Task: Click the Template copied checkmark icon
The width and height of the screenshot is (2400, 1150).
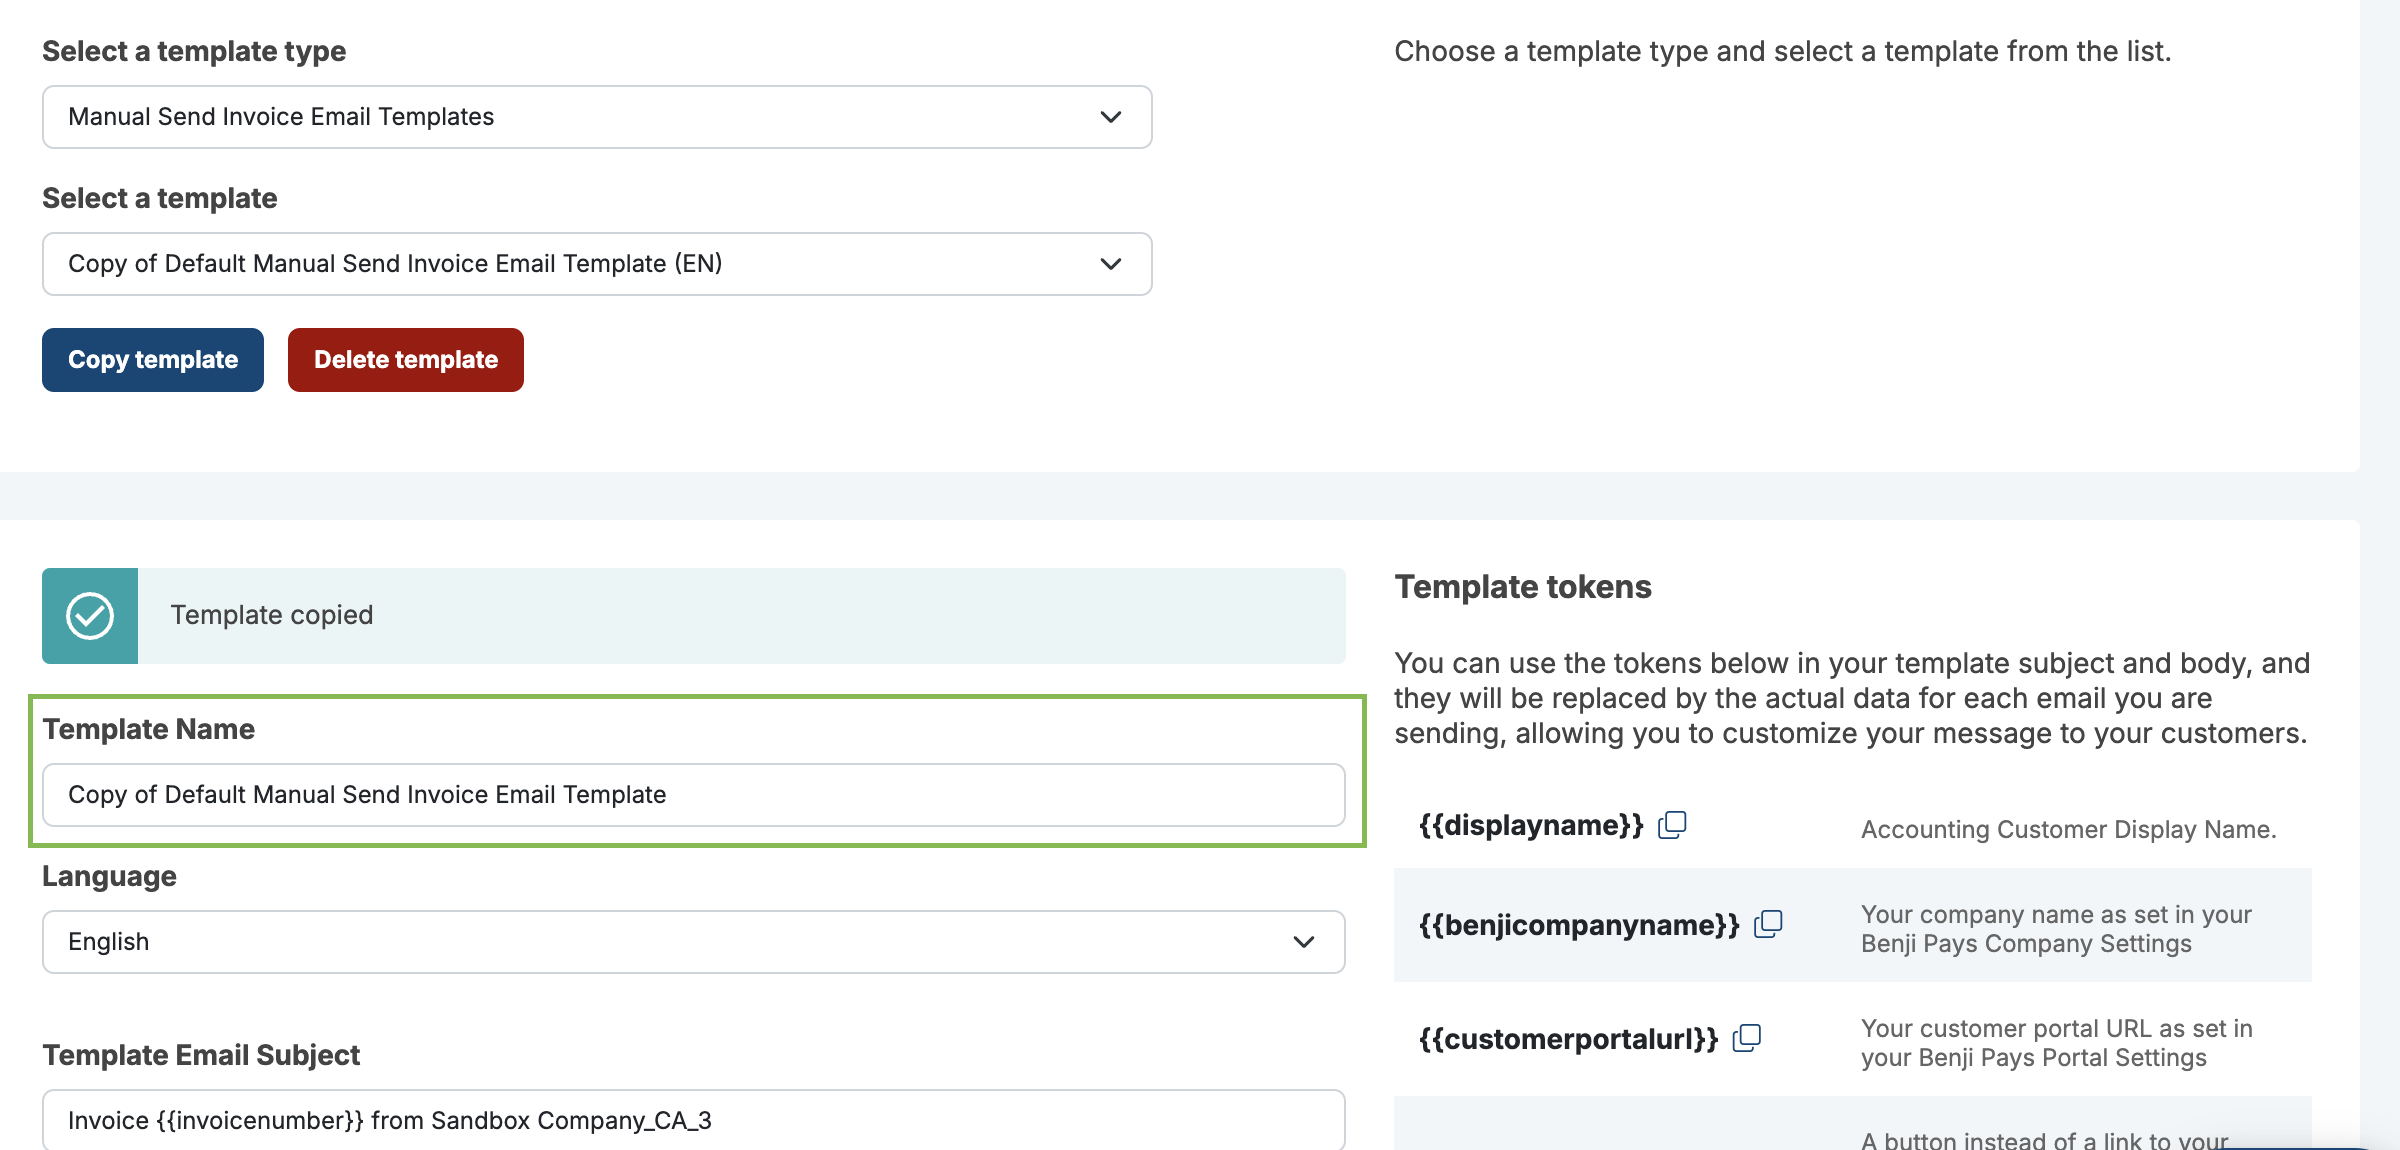Action: pyautogui.click(x=90, y=616)
